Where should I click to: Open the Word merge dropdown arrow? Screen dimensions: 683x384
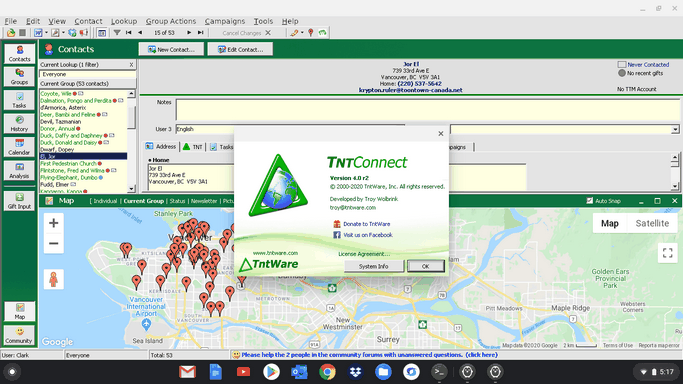(46, 33)
